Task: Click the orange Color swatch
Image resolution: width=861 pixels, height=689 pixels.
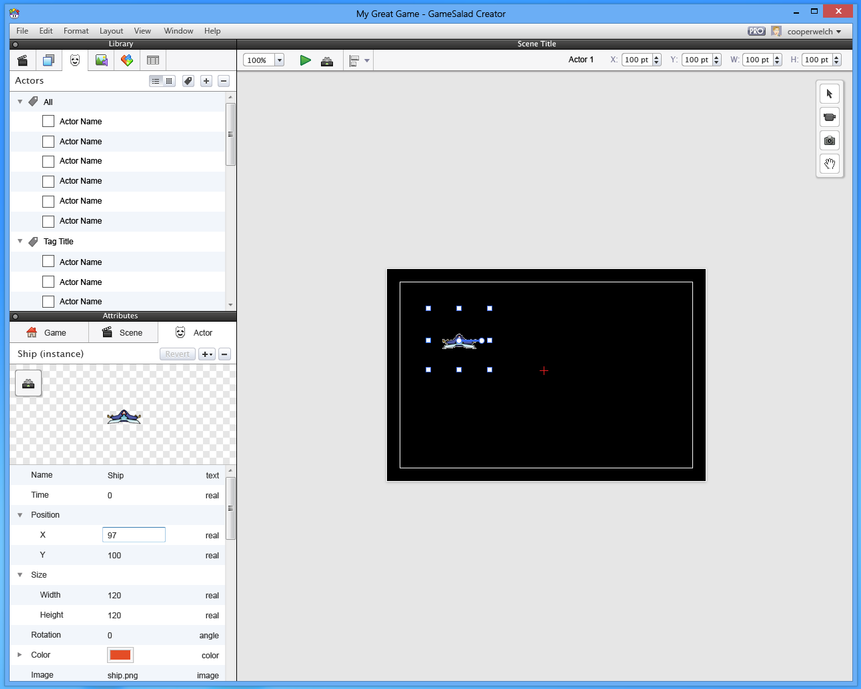Action: [x=120, y=655]
